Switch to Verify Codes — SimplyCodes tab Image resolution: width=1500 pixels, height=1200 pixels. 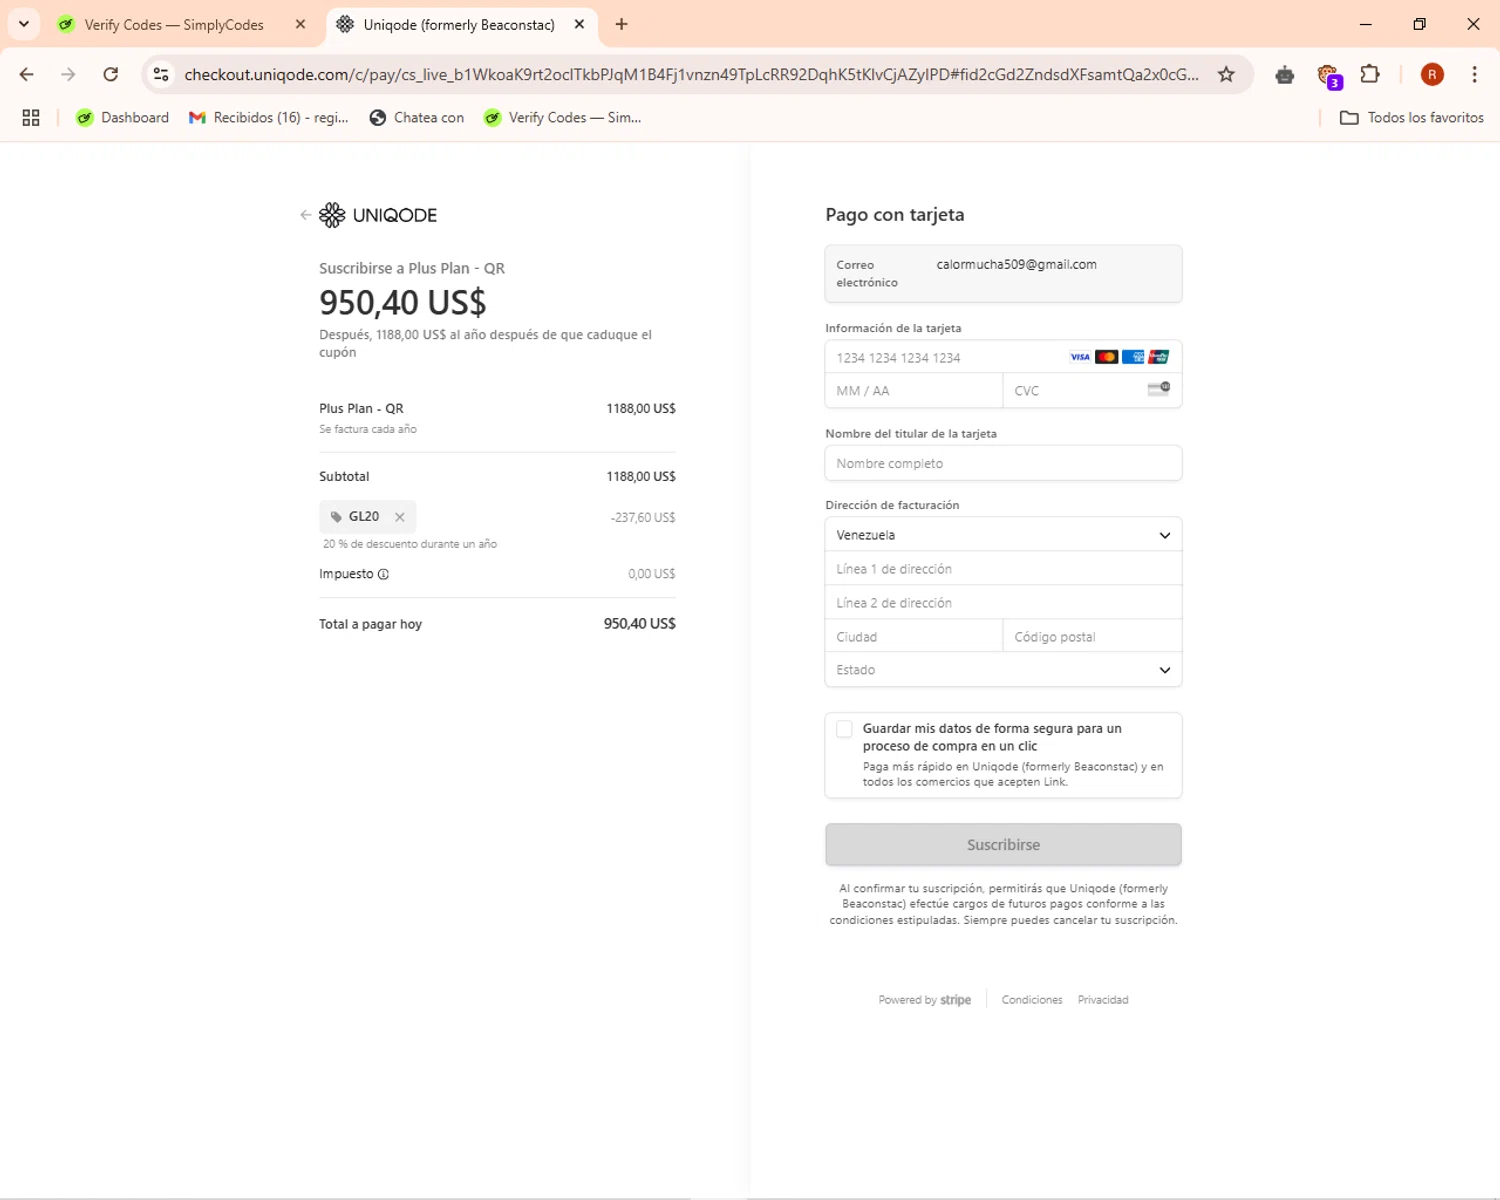click(182, 25)
